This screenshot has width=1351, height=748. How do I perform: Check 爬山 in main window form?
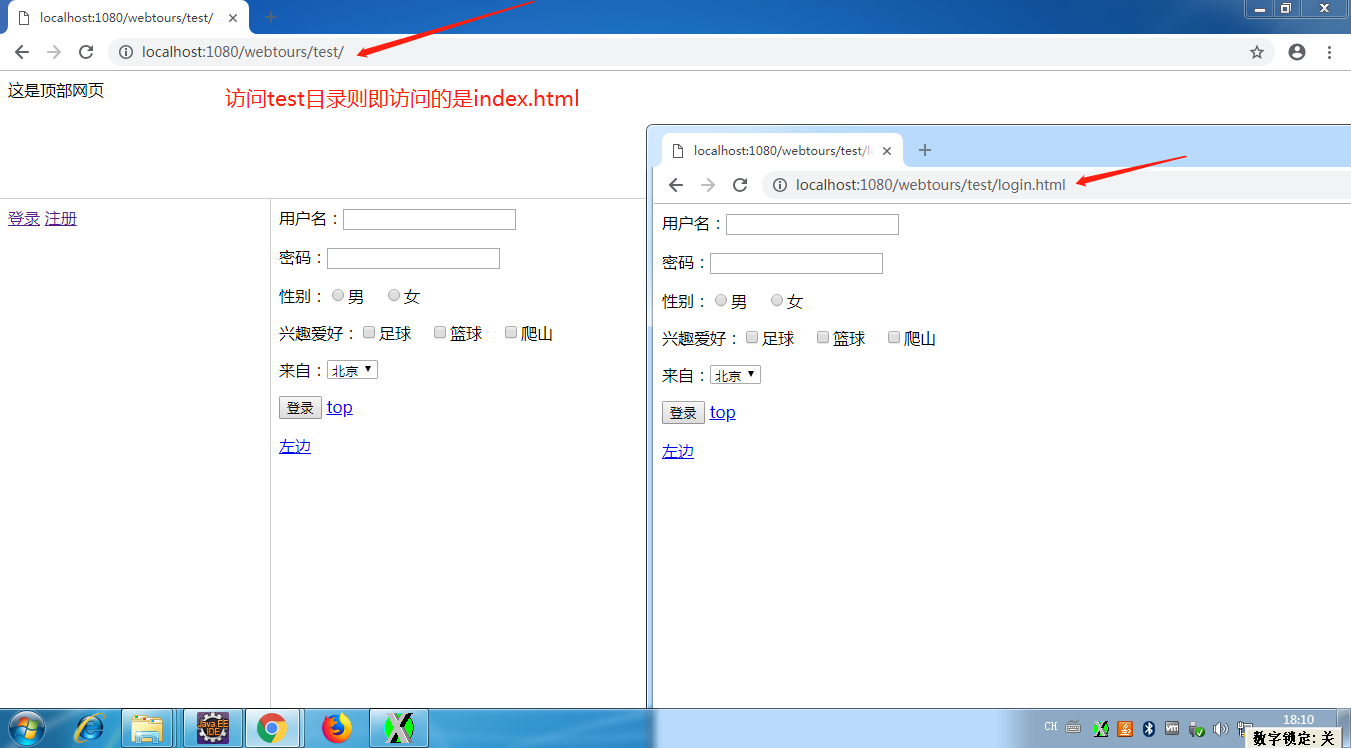pyautogui.click(x=511, y=332)
